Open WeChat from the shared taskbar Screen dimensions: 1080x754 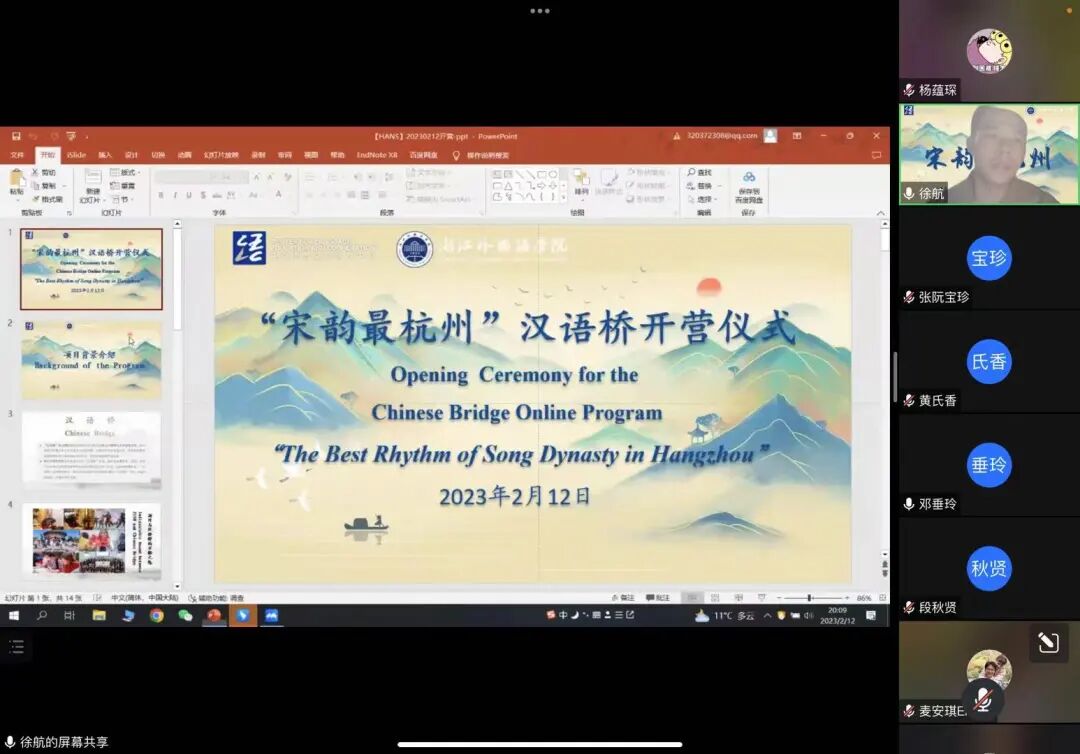pyautogui.click(x=185, y=616)
